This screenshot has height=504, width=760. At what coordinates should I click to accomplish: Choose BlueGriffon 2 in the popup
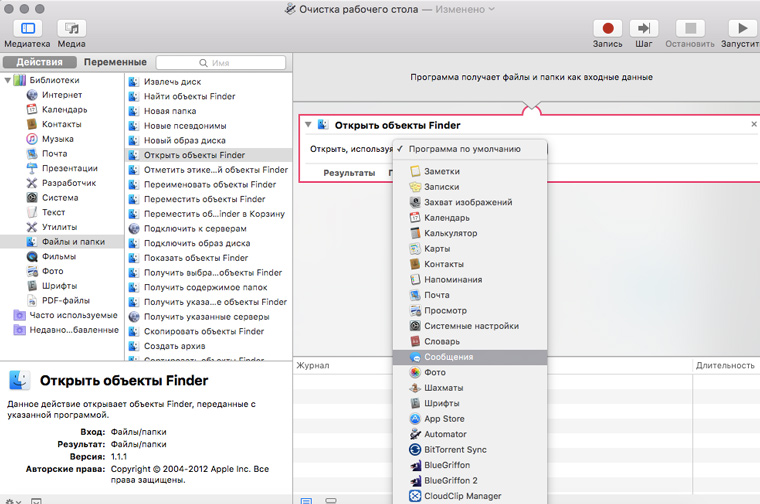470,481
